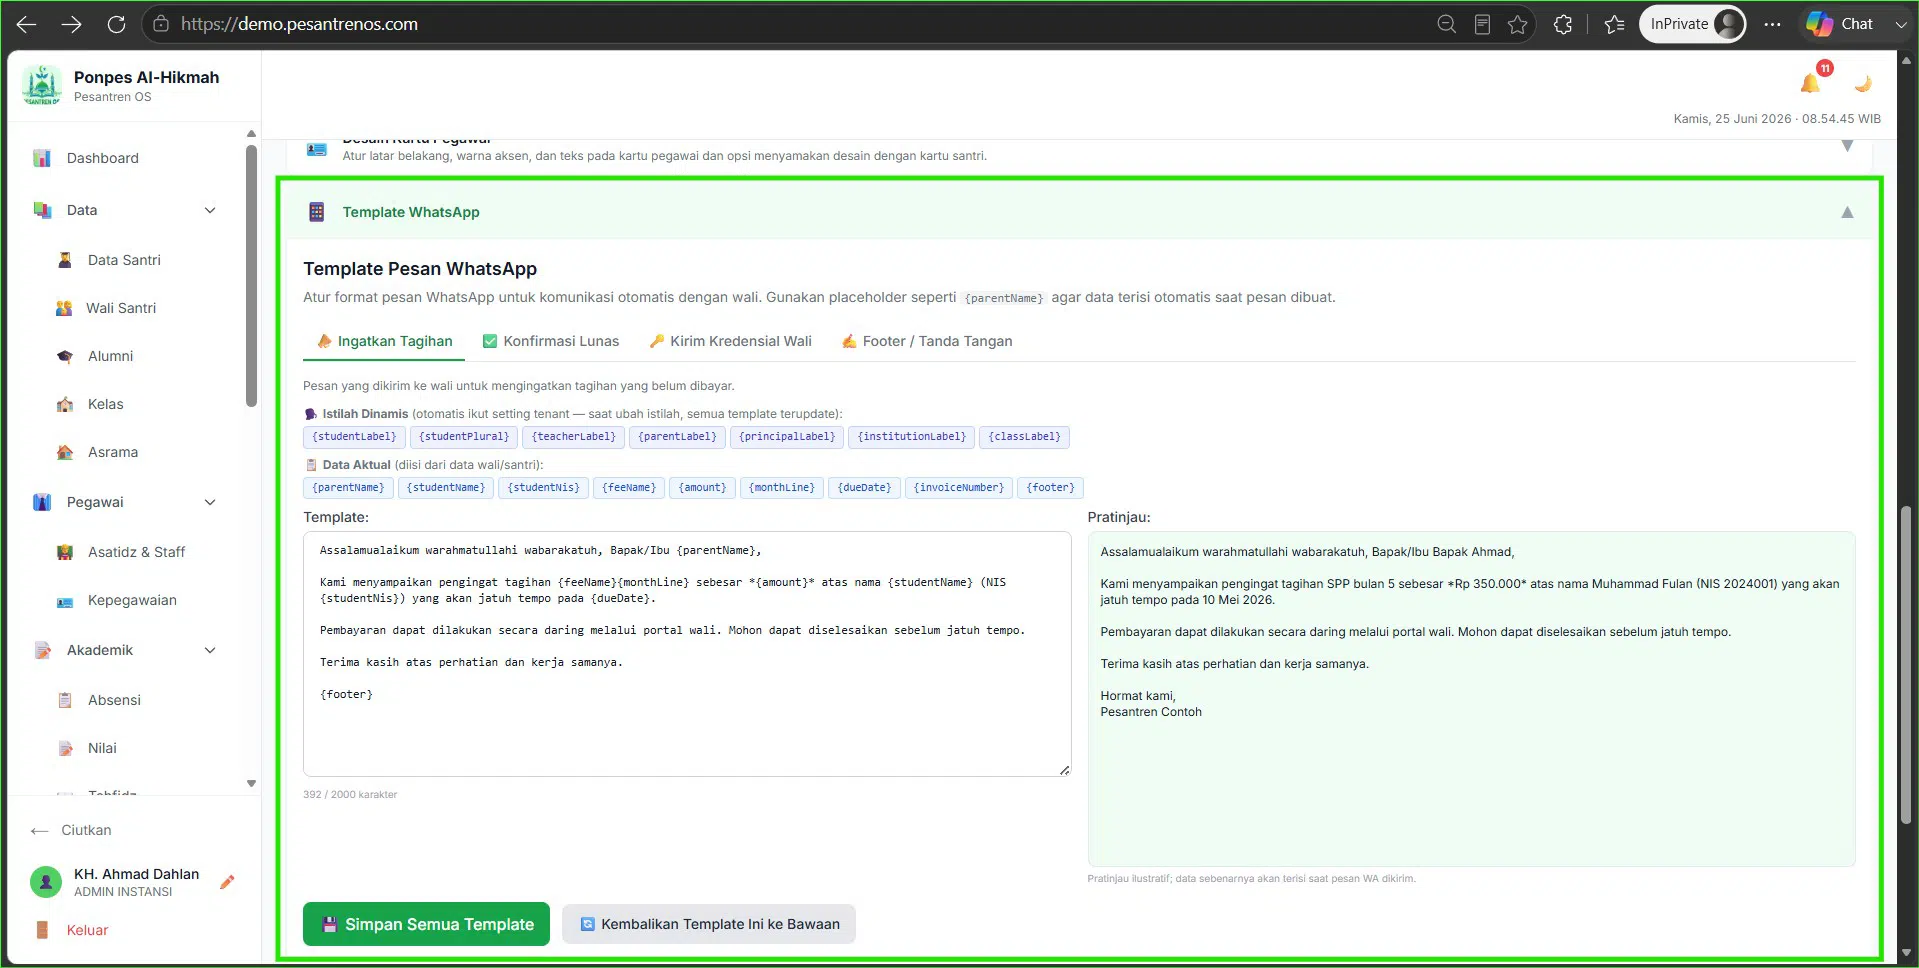
Task: Insert the {amount} placeholder
Action: point(703,488)
